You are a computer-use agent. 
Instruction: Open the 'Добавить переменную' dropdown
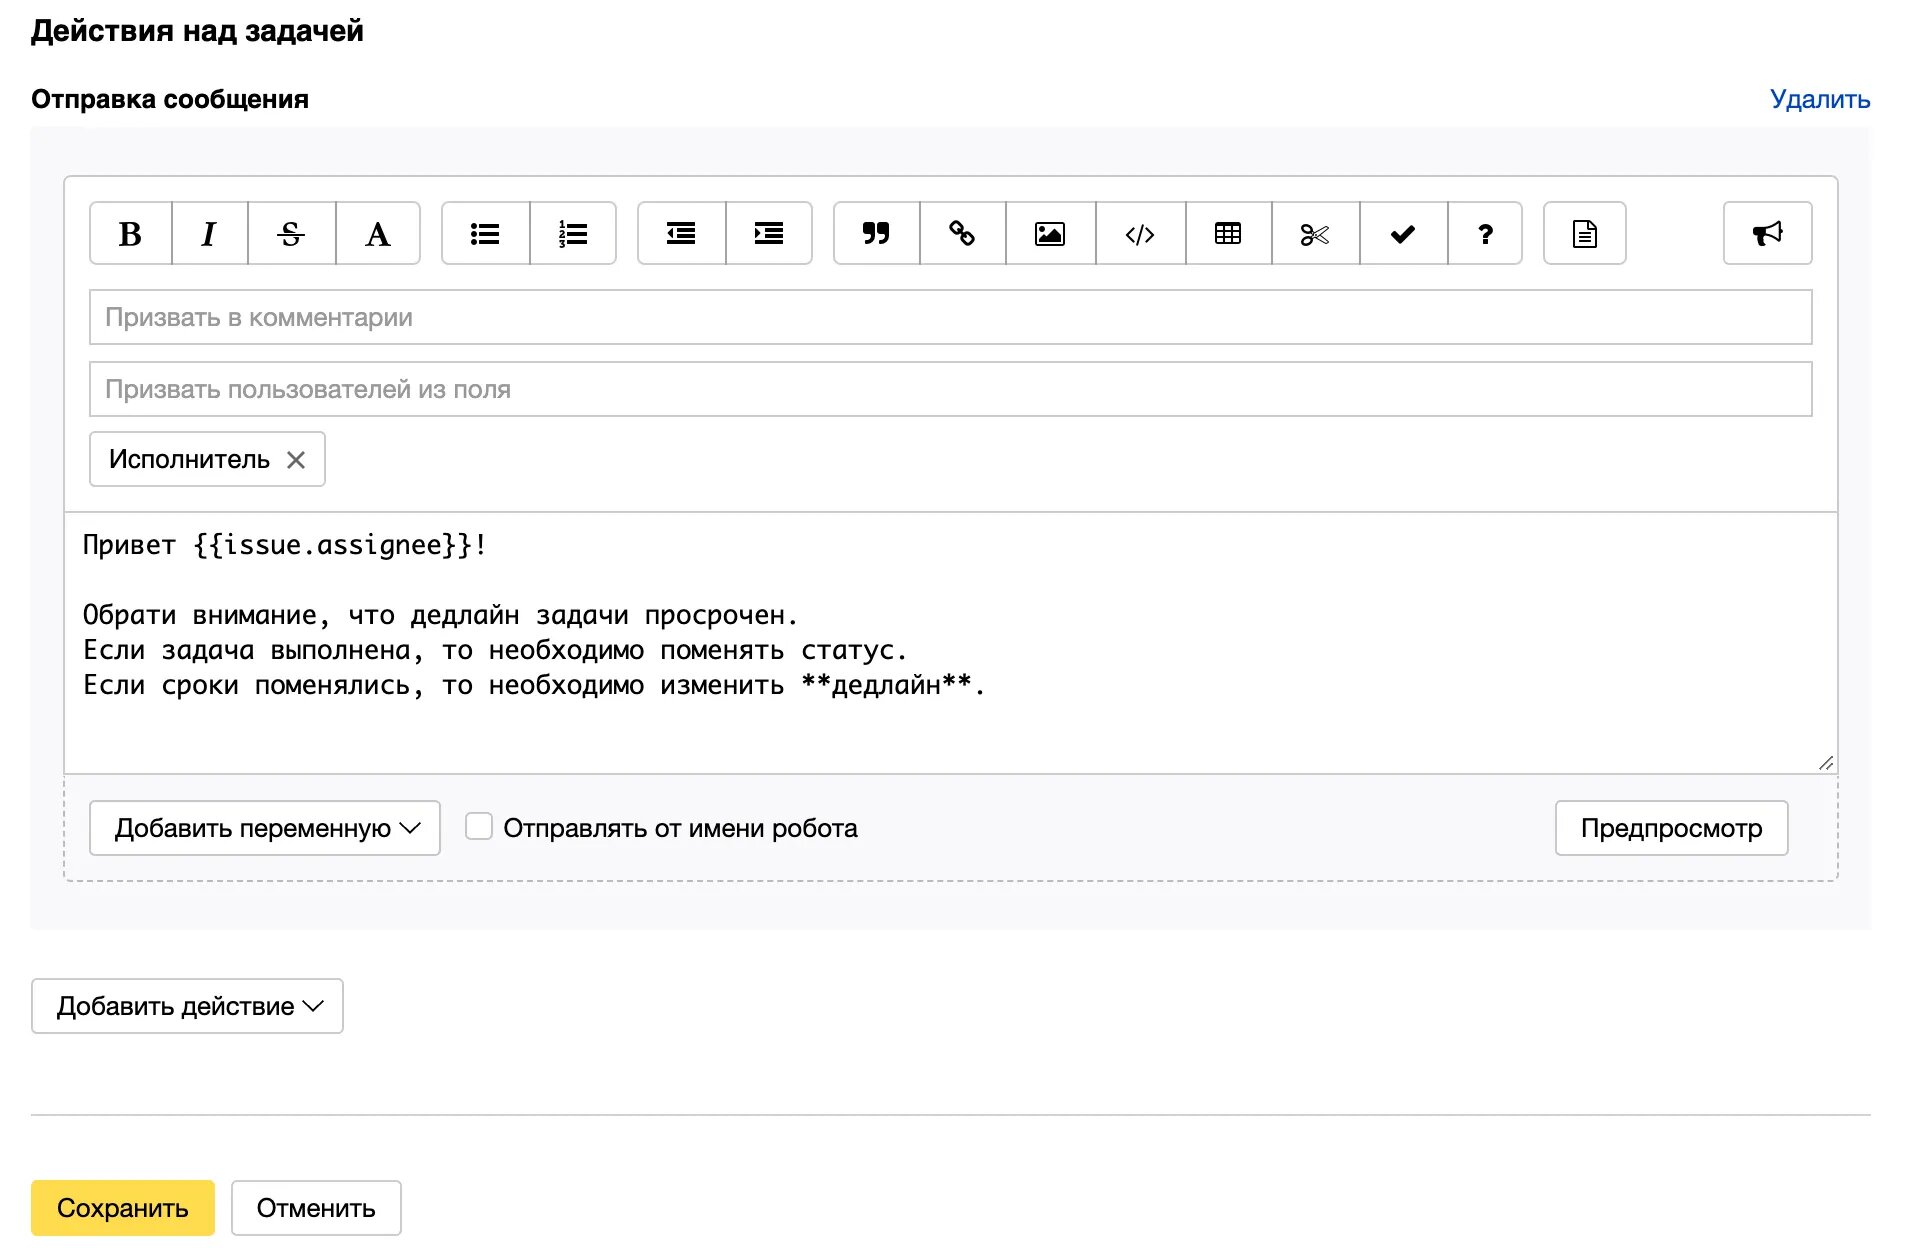pyautogui.click(x=265, y=828)
